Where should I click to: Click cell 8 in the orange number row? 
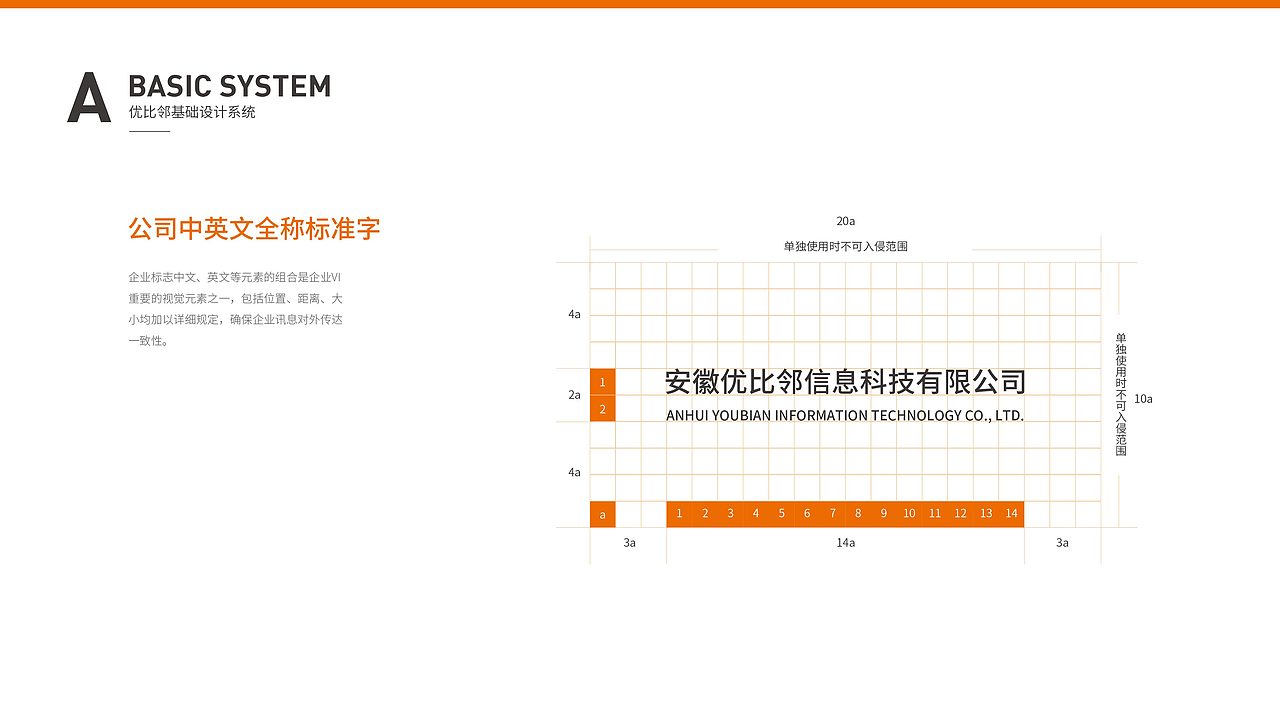[x=858, y=514]
